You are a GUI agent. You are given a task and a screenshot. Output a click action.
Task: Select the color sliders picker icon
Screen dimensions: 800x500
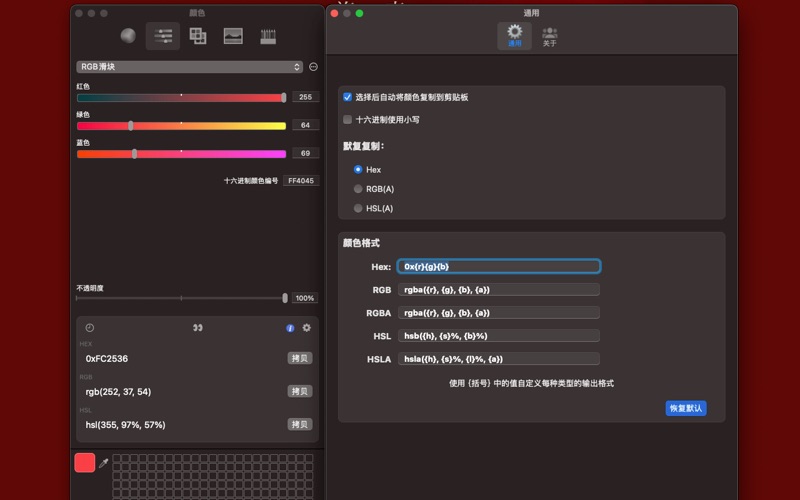tap(163, 36)
